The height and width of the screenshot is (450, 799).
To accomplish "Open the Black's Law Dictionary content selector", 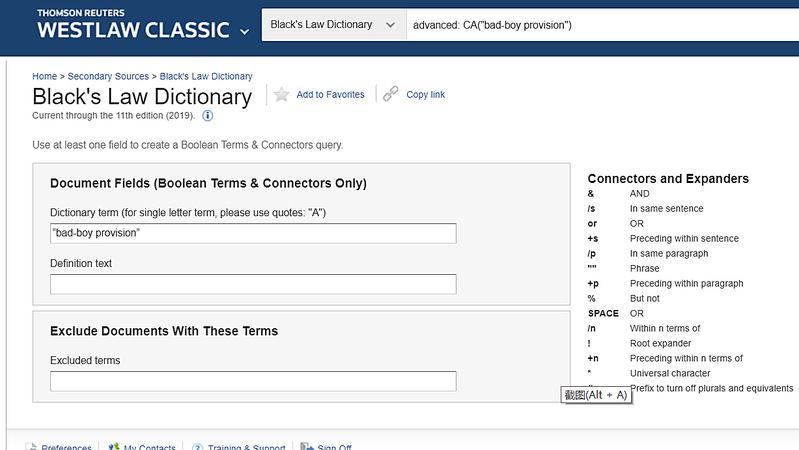I will tap(331, 25).
